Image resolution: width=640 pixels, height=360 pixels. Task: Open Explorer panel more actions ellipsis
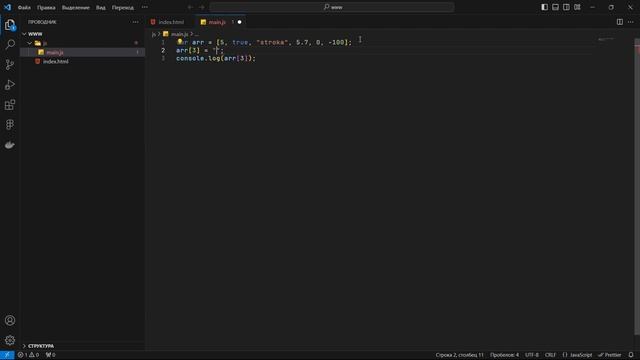click(136, 22)
